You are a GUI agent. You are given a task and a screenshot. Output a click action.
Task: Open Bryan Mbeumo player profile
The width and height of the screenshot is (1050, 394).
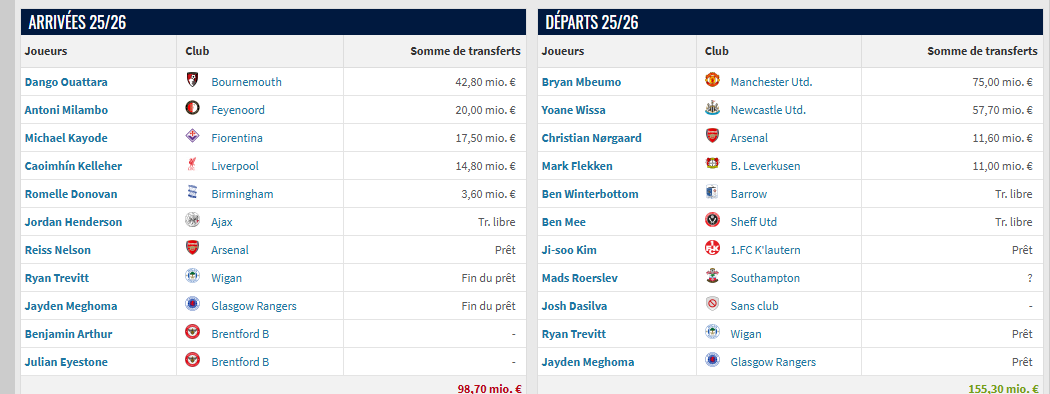click(x=581, y=82)
